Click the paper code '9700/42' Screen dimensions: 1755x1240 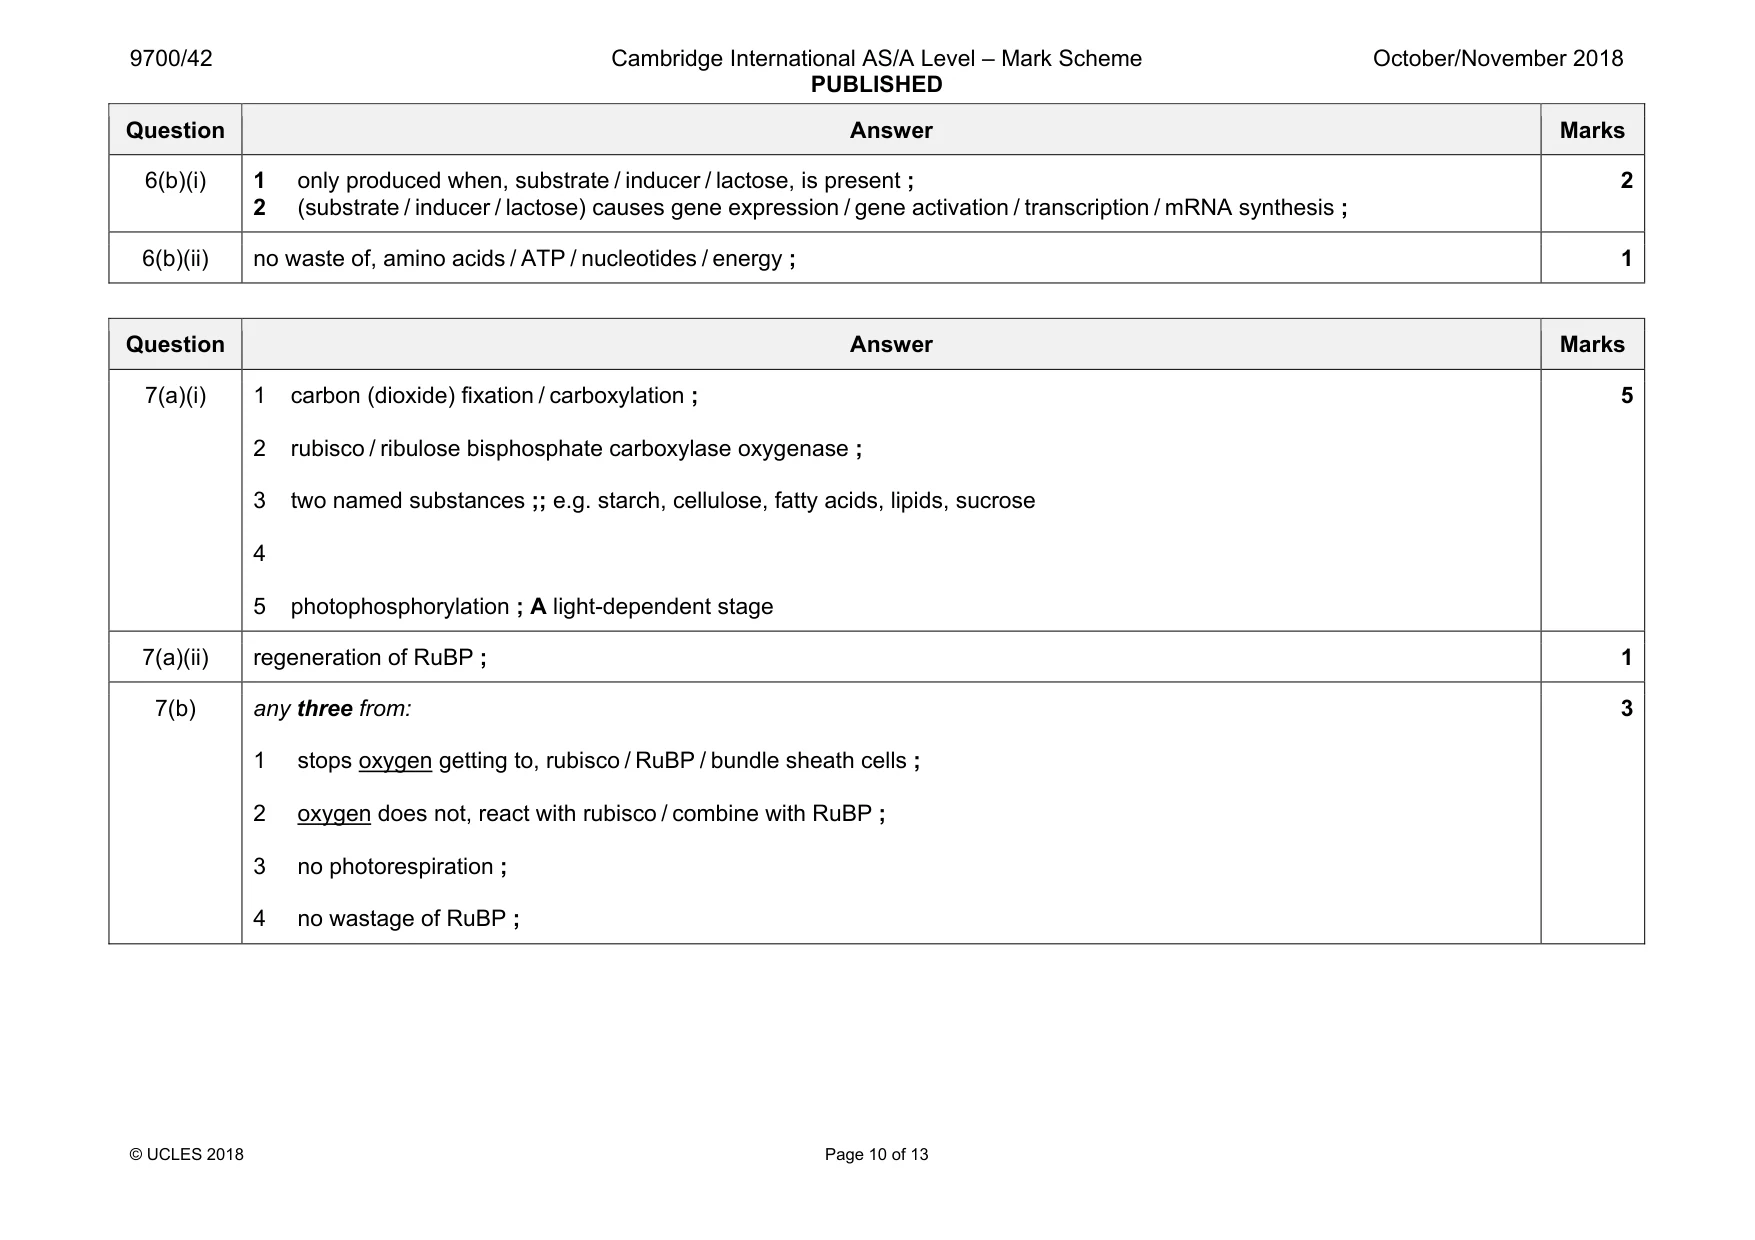(171, 59)
